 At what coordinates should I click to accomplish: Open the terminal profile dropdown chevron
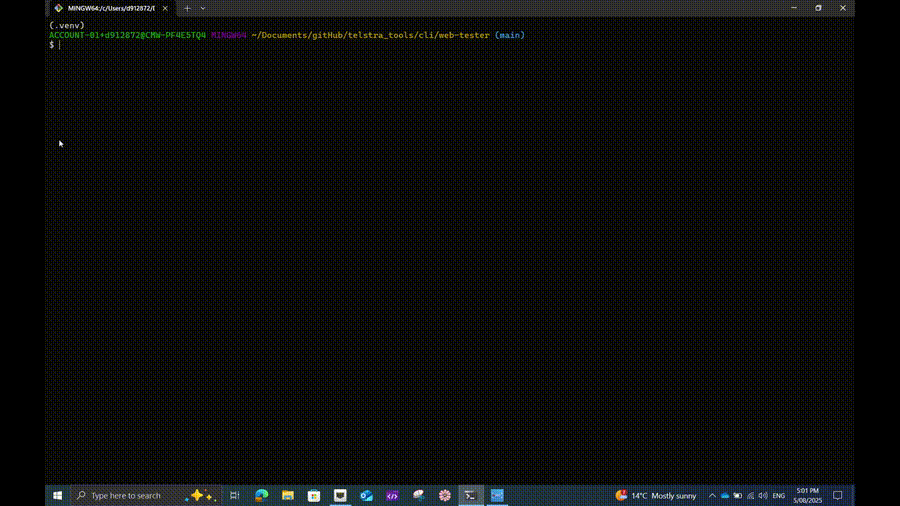[203, 9]
